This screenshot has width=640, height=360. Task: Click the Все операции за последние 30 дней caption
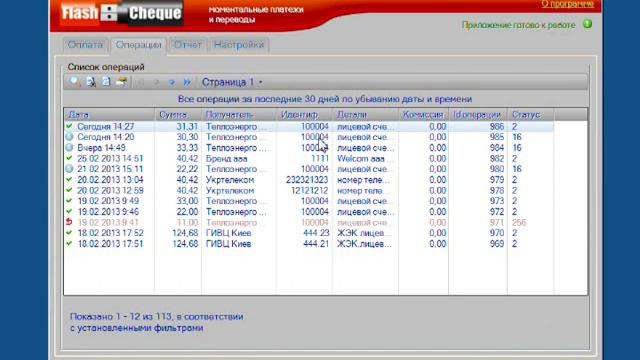(x=324, y=99)
